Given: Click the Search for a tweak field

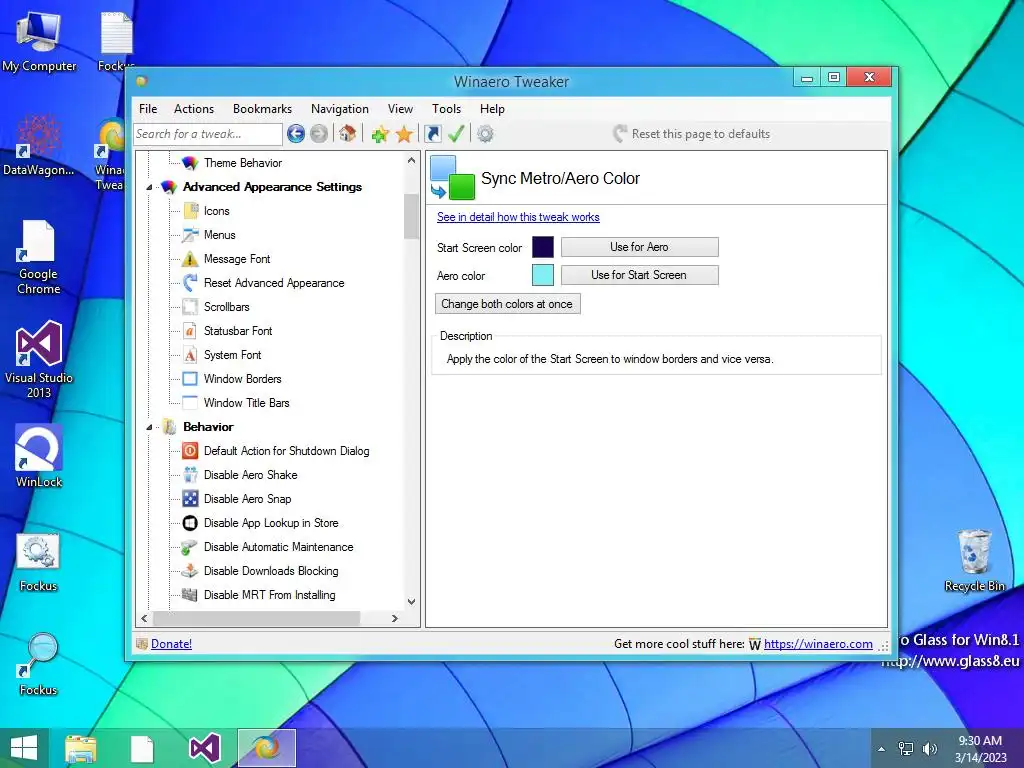Looking at the screenshot, I should click(x=208, y=134).
